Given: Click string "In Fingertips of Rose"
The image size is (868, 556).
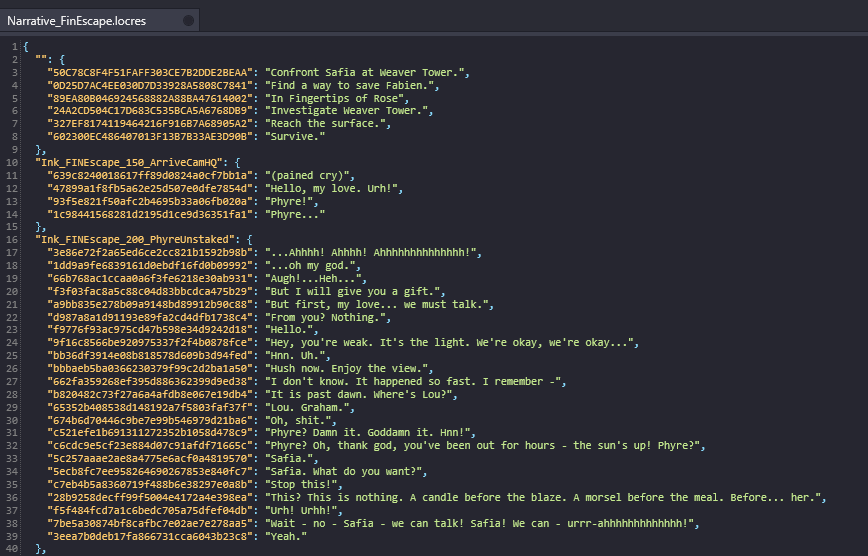Looking at the screenshot, I should [x=334, y=98].
